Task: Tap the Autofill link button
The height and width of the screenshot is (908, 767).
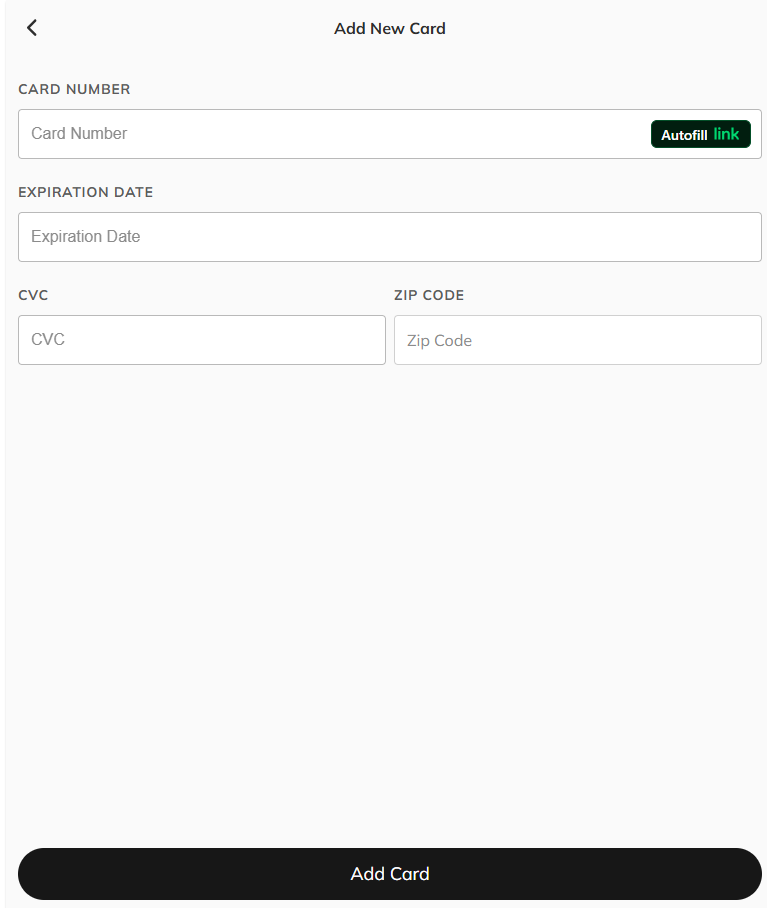Action: 700,134
